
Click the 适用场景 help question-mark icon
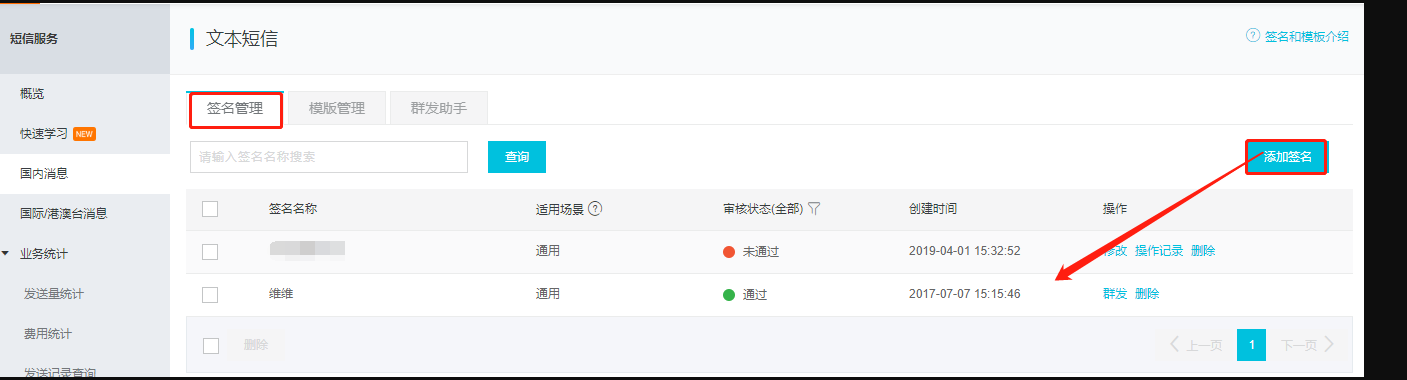(595, 209)
